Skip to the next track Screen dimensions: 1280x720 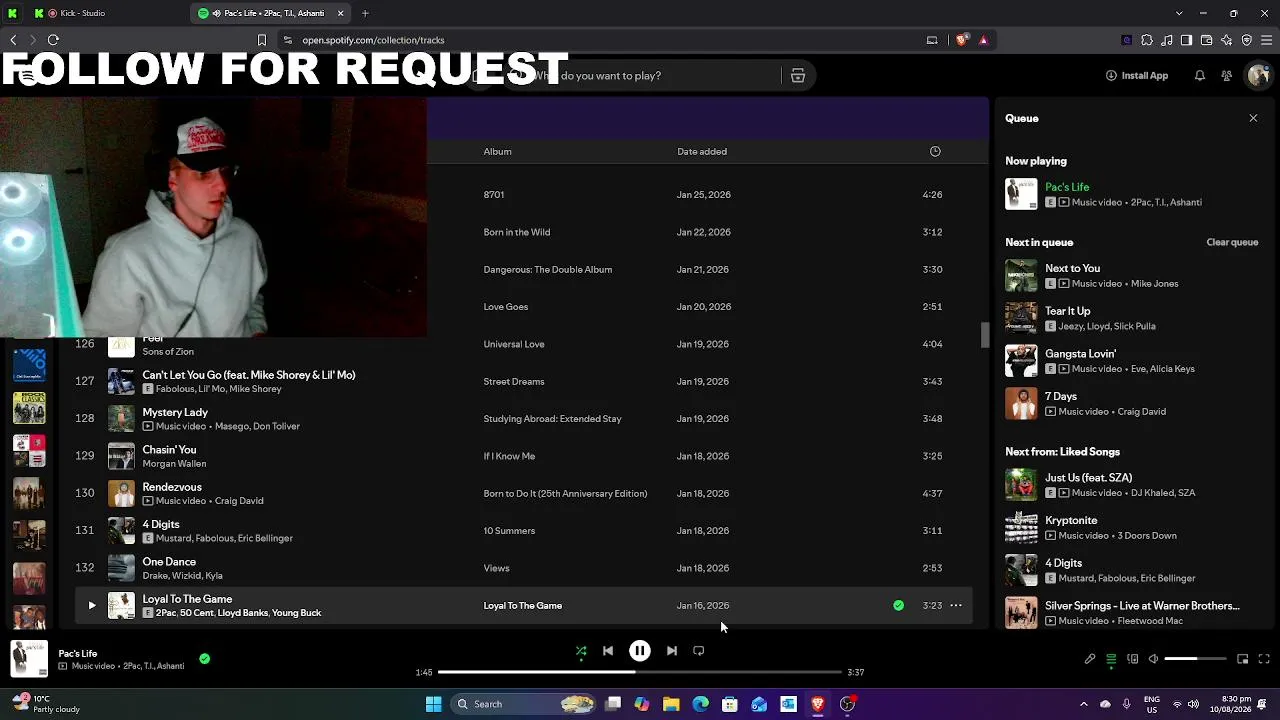pos(672,651)
